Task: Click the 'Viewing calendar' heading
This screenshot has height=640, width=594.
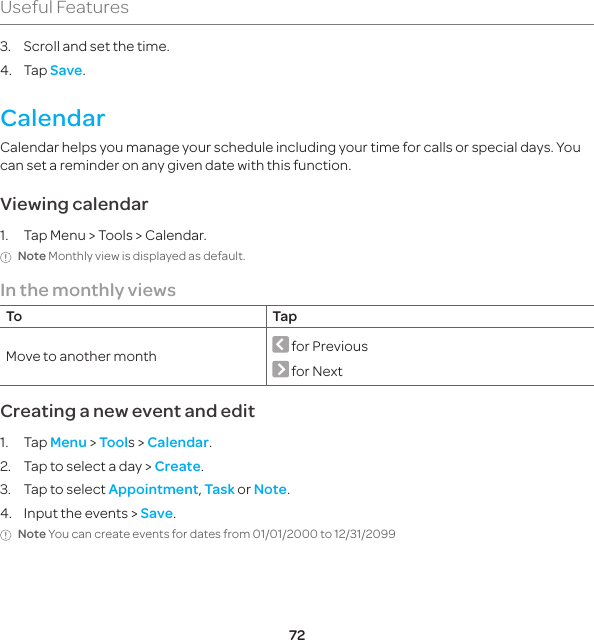Action: coord(74,204)
